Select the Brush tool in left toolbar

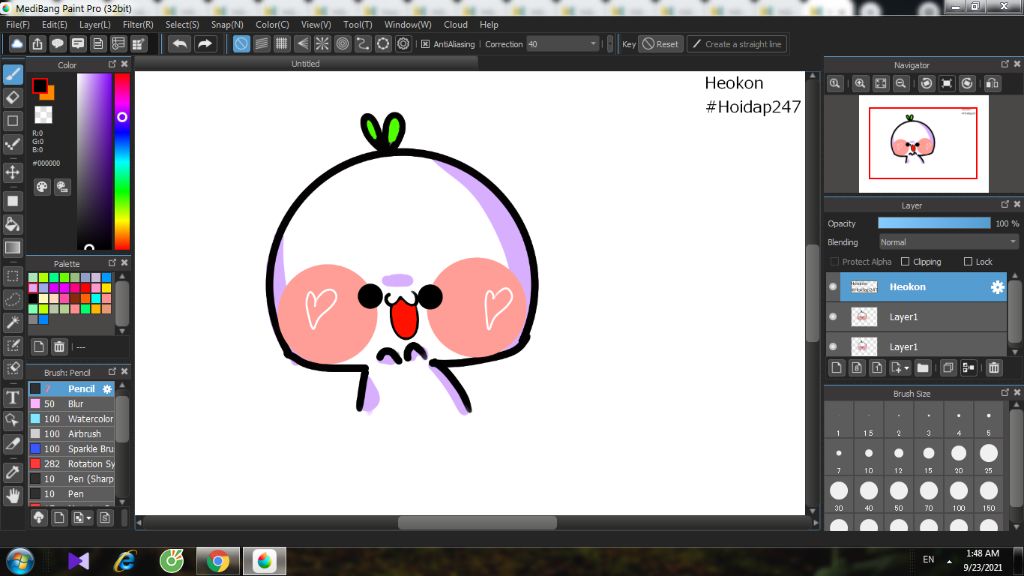[x=12, y=74]
